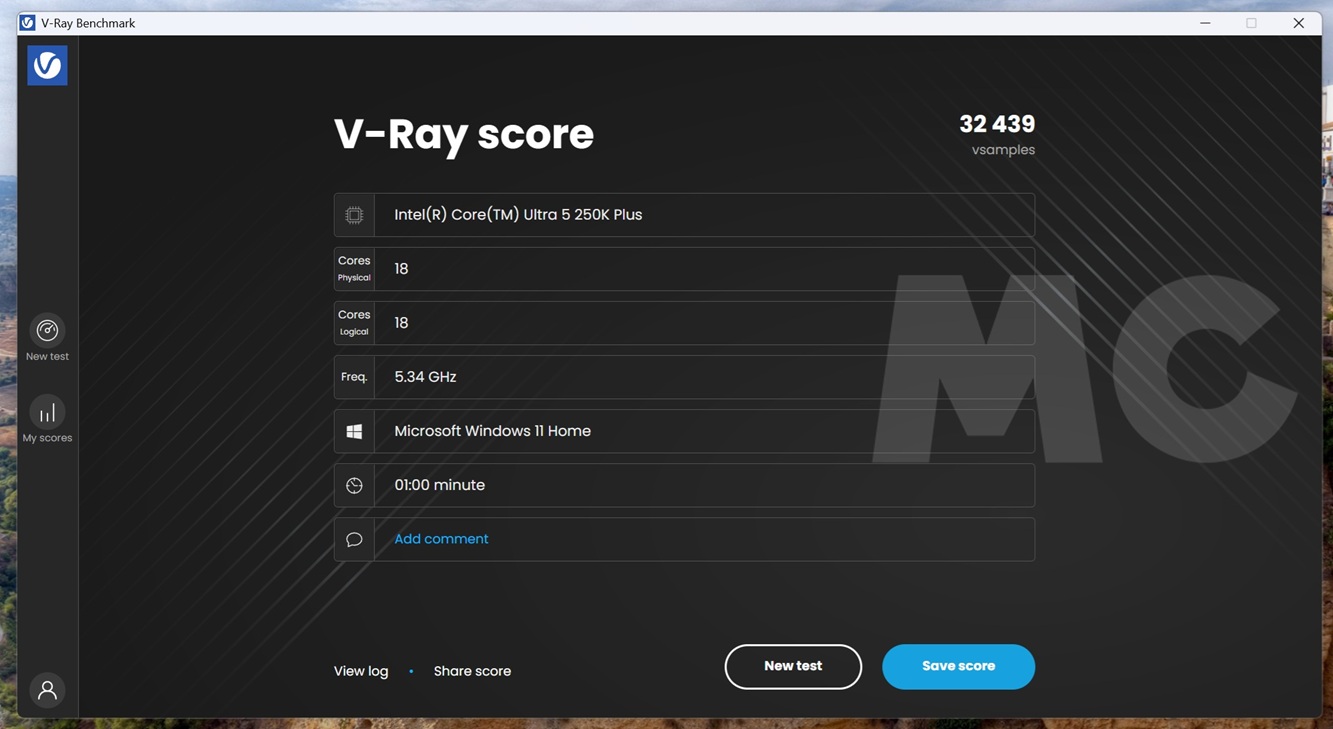Click the speech bubble comment icon

coord(354,538)
